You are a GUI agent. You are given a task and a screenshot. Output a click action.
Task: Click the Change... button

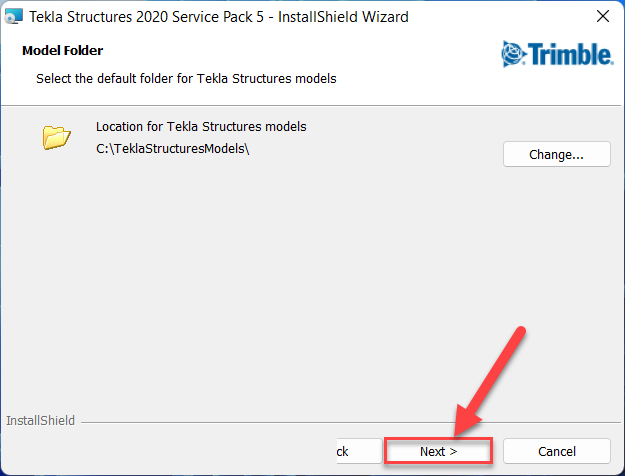556,155
